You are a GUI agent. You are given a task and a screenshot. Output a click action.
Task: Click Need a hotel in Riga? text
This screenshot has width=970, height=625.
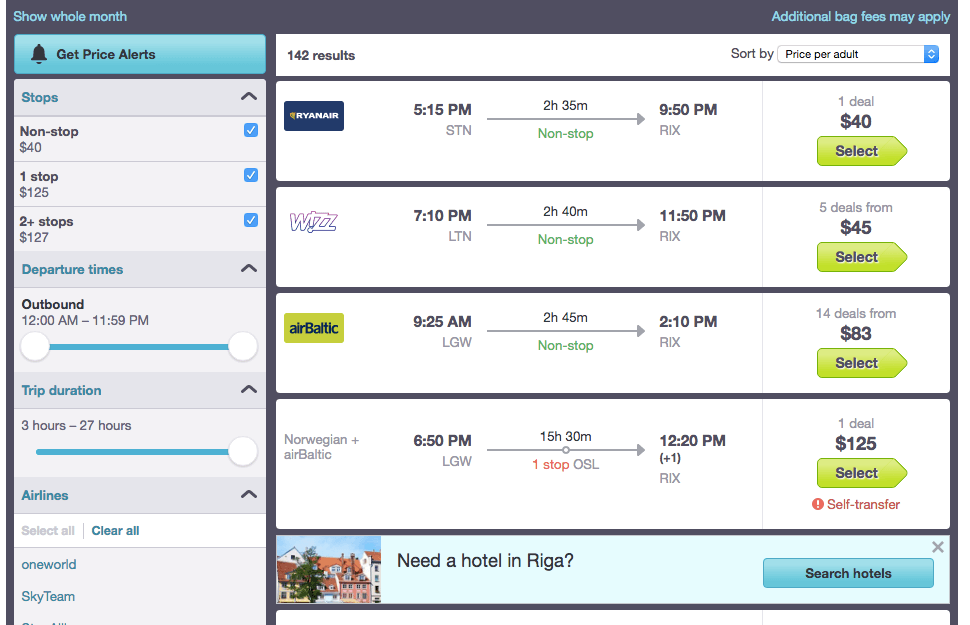[485, 561]
